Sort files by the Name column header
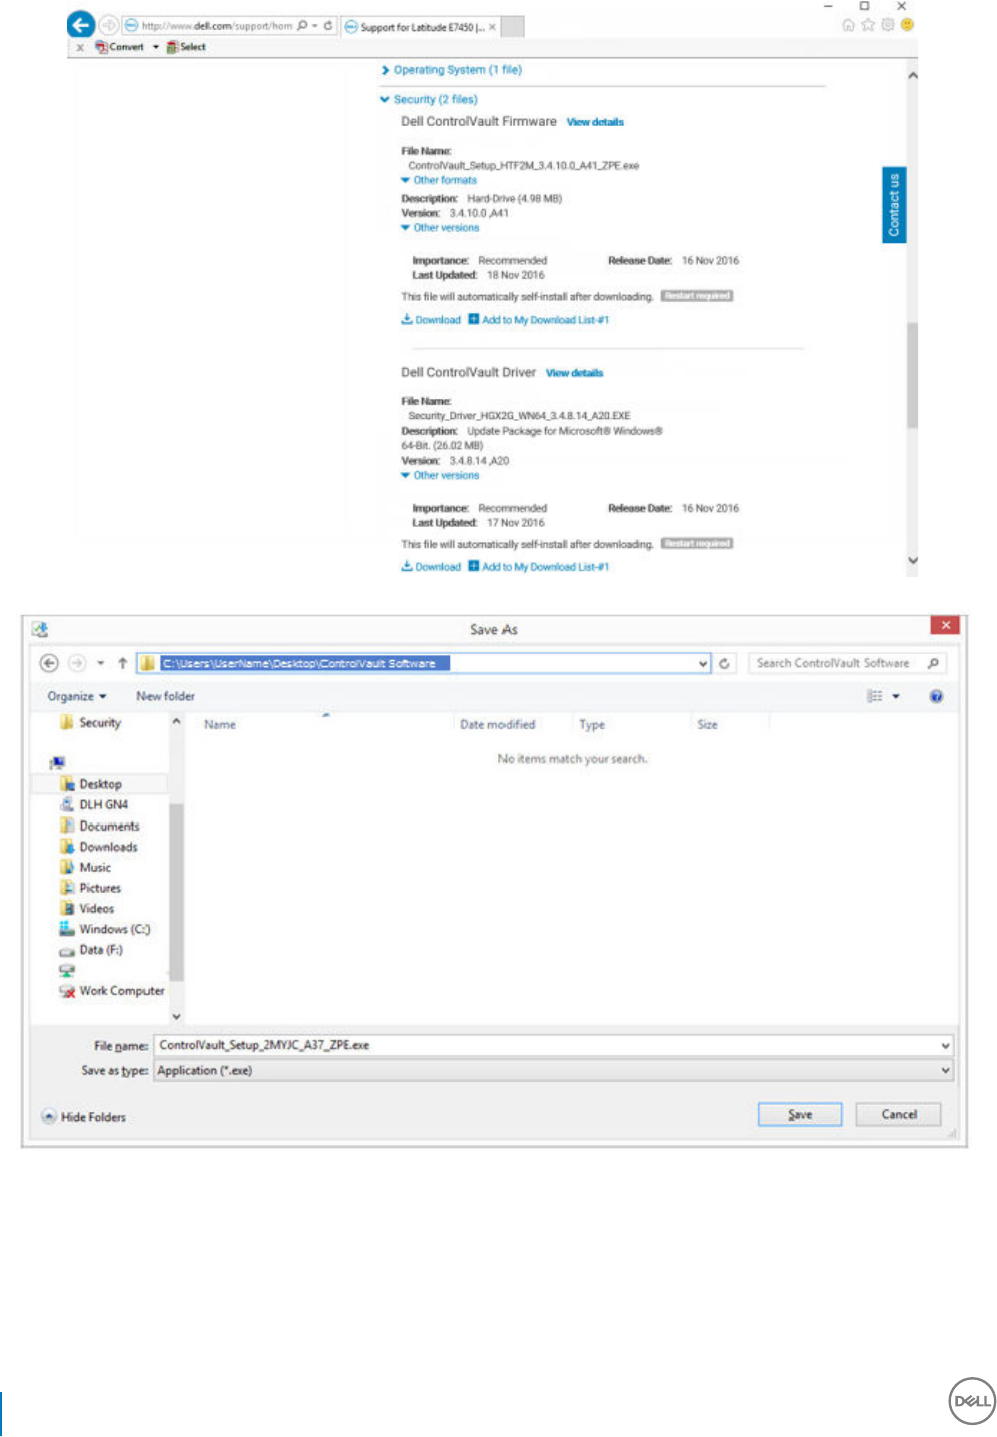The height and width of the screenshot is (1437, 997). coord(220,725)
